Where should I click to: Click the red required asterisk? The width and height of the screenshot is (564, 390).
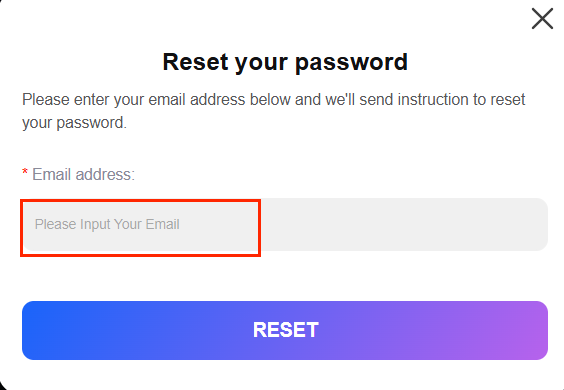[x=25, y=172]
